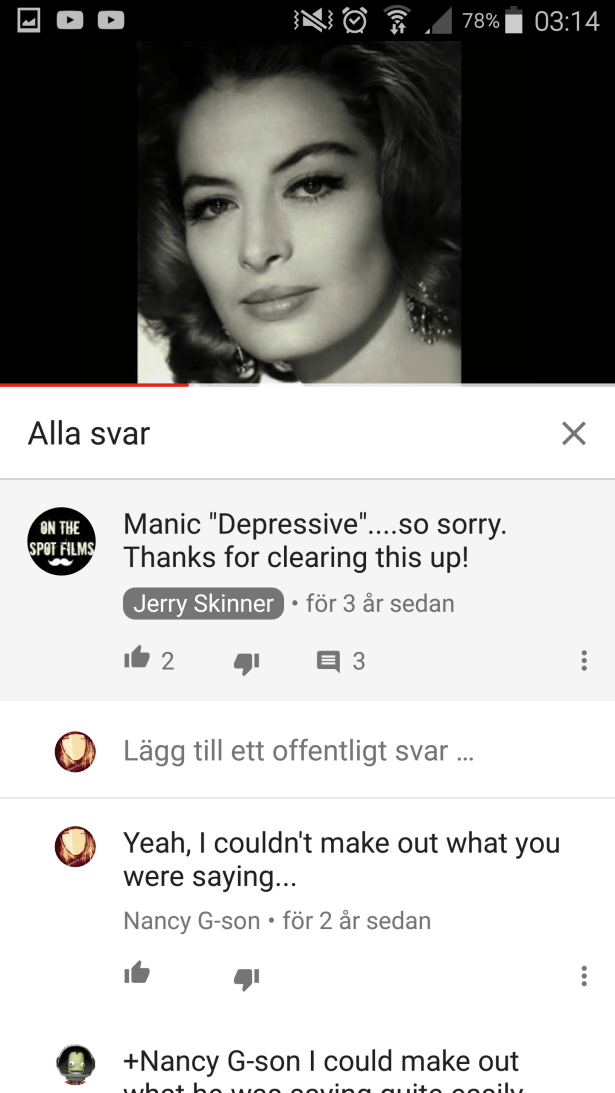Image resolution: width=615 pixels, height=1093 pixels.
Task: Open replies icon showing 3 replies
Action: [x=328, y=661]
